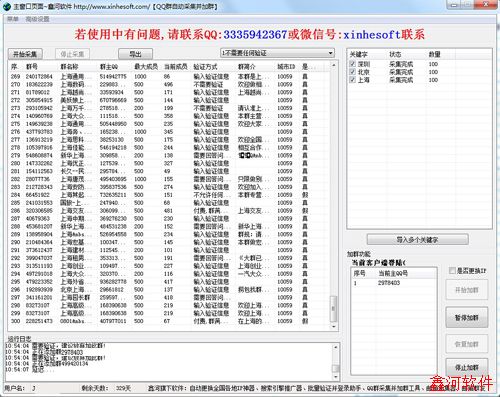Toggle the 北京 keyword checkbox
This screenshot has width=500, height=397.
point(353,72)
